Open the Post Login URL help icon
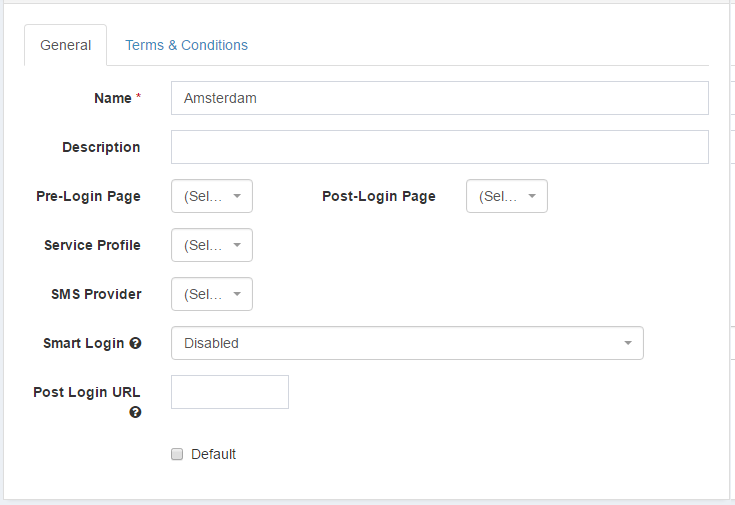The image size is (735, 505). pos(135,412)
